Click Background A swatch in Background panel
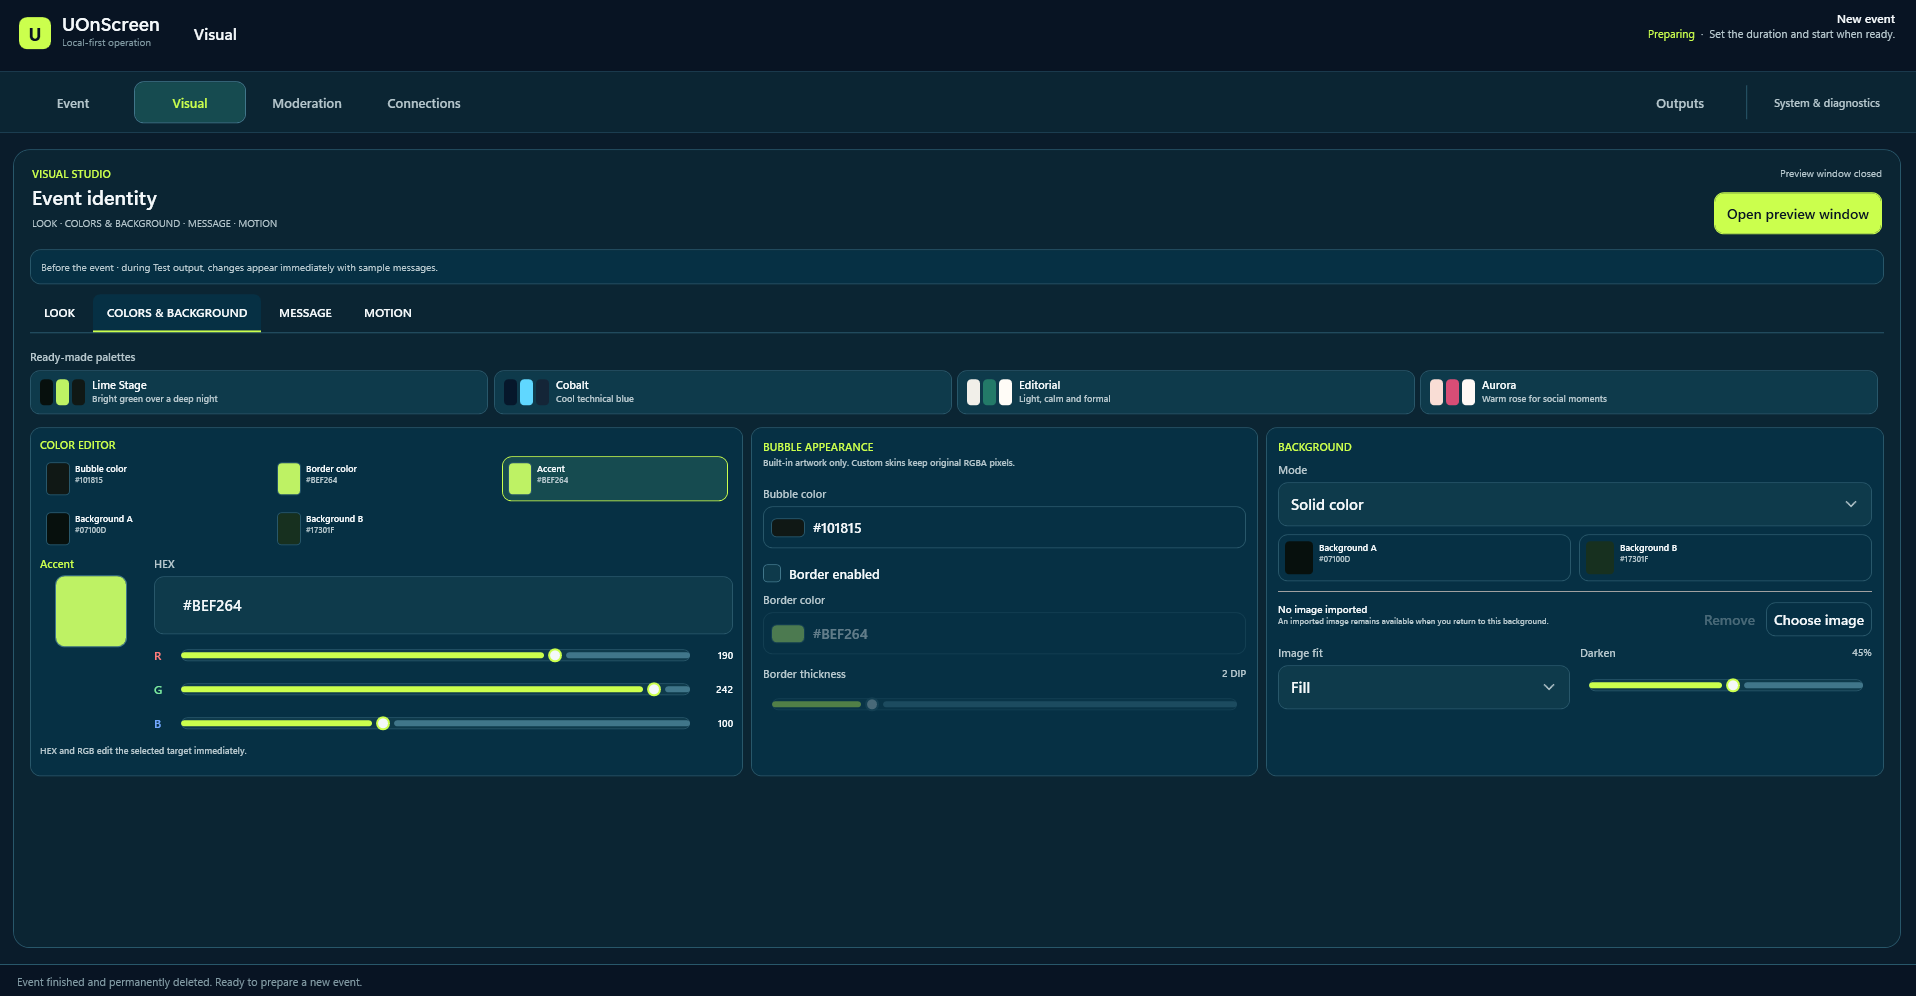The width and height of the screenshot is (1916, 996). [x=1424, y=557]
